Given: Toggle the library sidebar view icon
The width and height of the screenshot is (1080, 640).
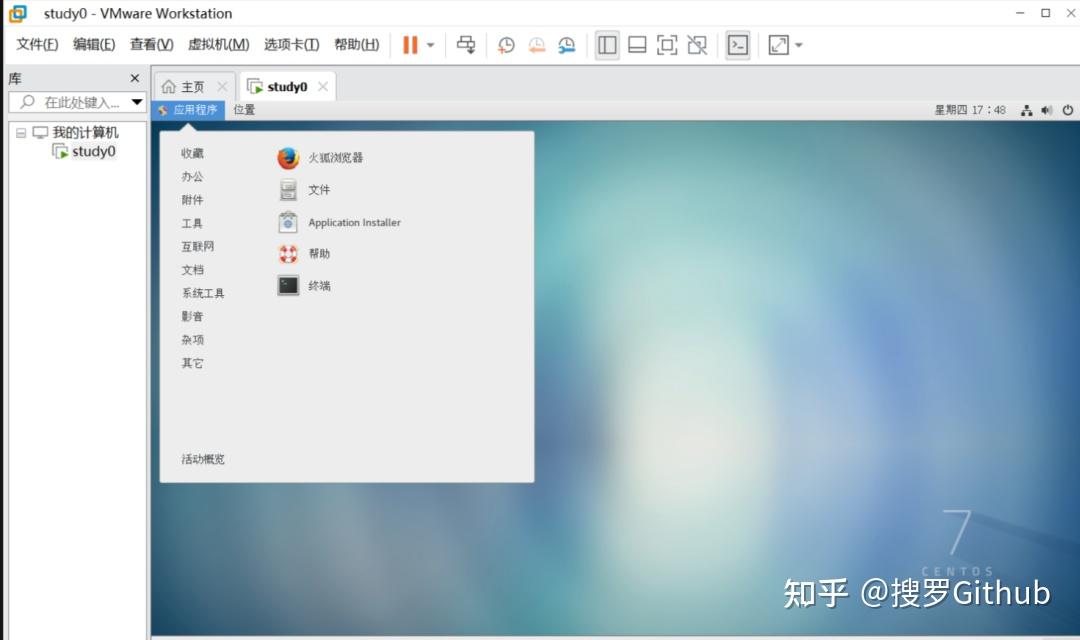Looking at the screenshot, I should 607,45.
